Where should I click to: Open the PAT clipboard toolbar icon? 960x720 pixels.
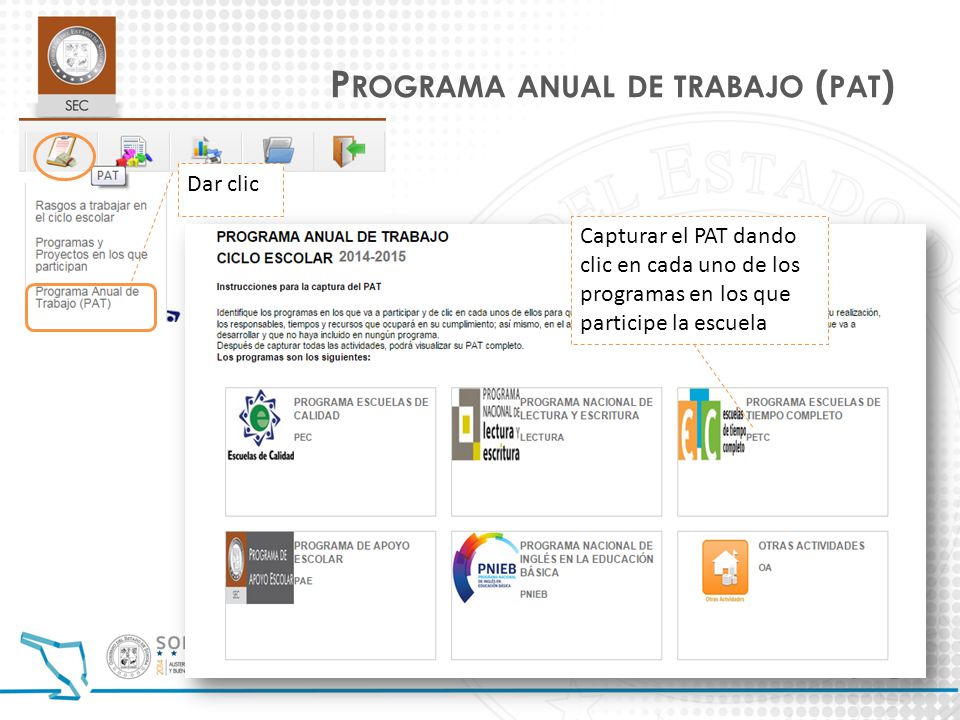63,152
